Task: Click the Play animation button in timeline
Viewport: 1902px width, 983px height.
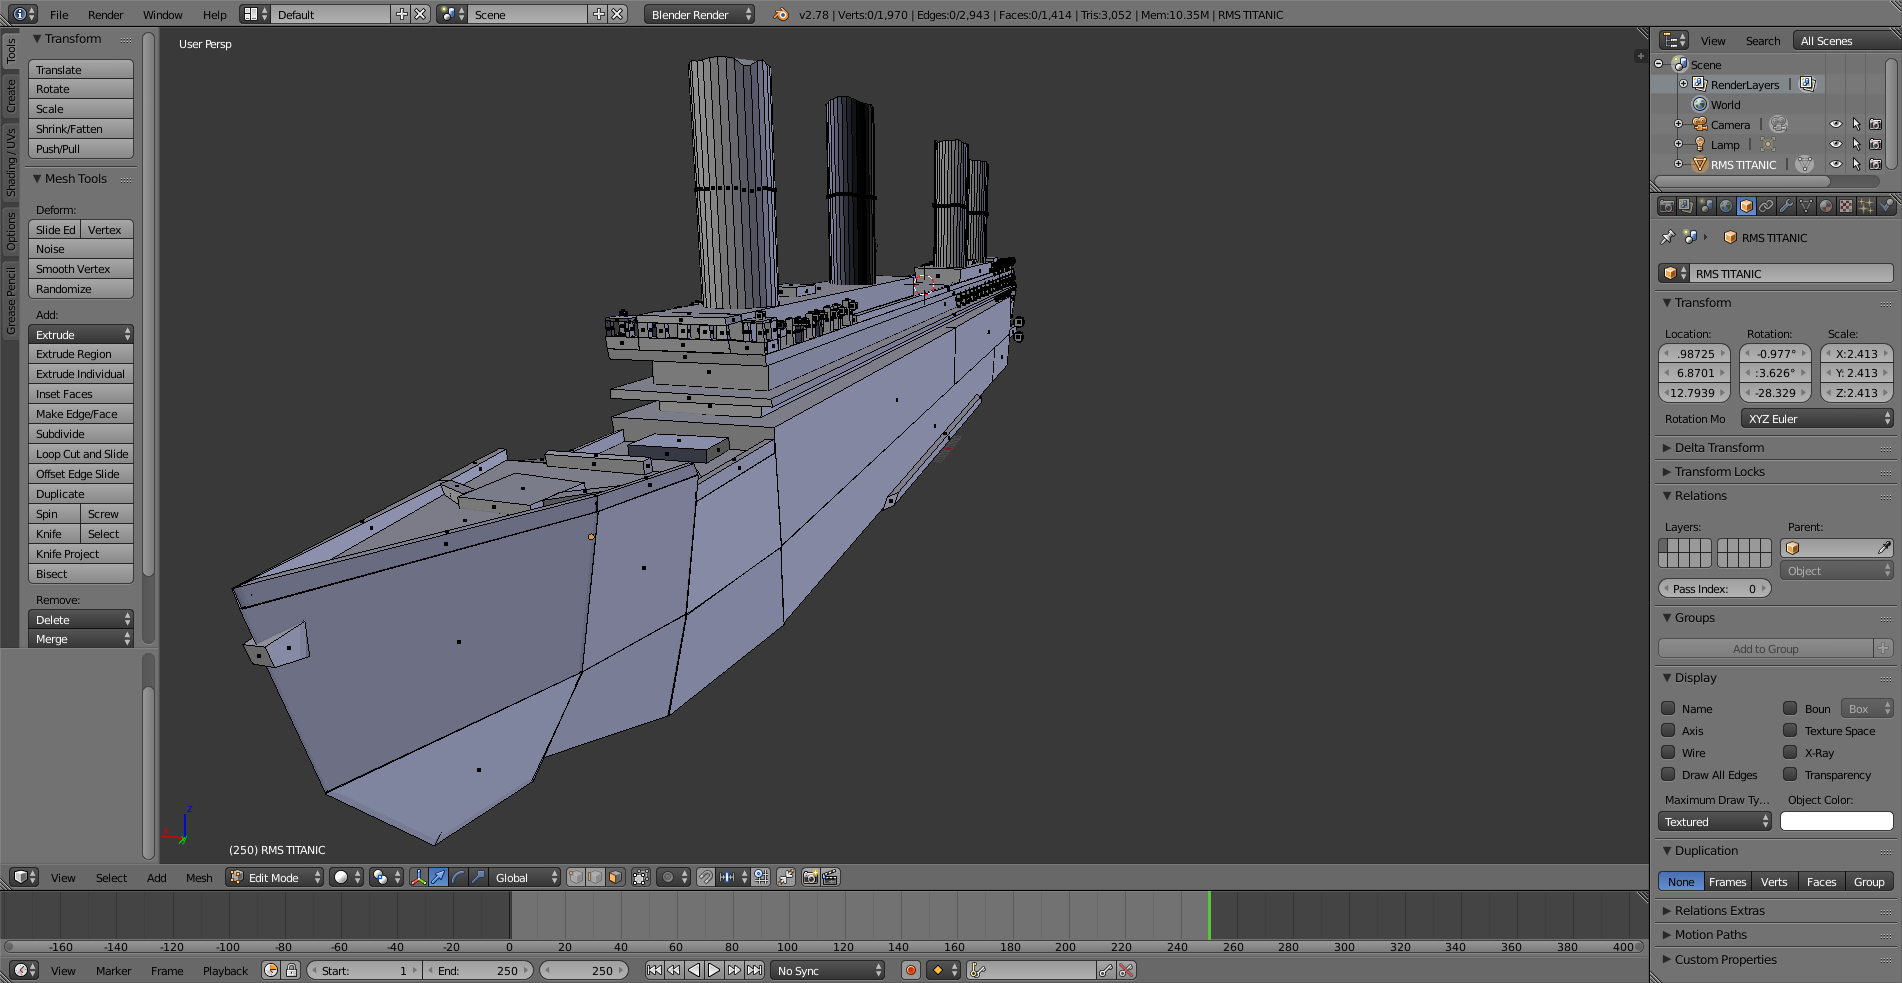Action: point(714,970)
